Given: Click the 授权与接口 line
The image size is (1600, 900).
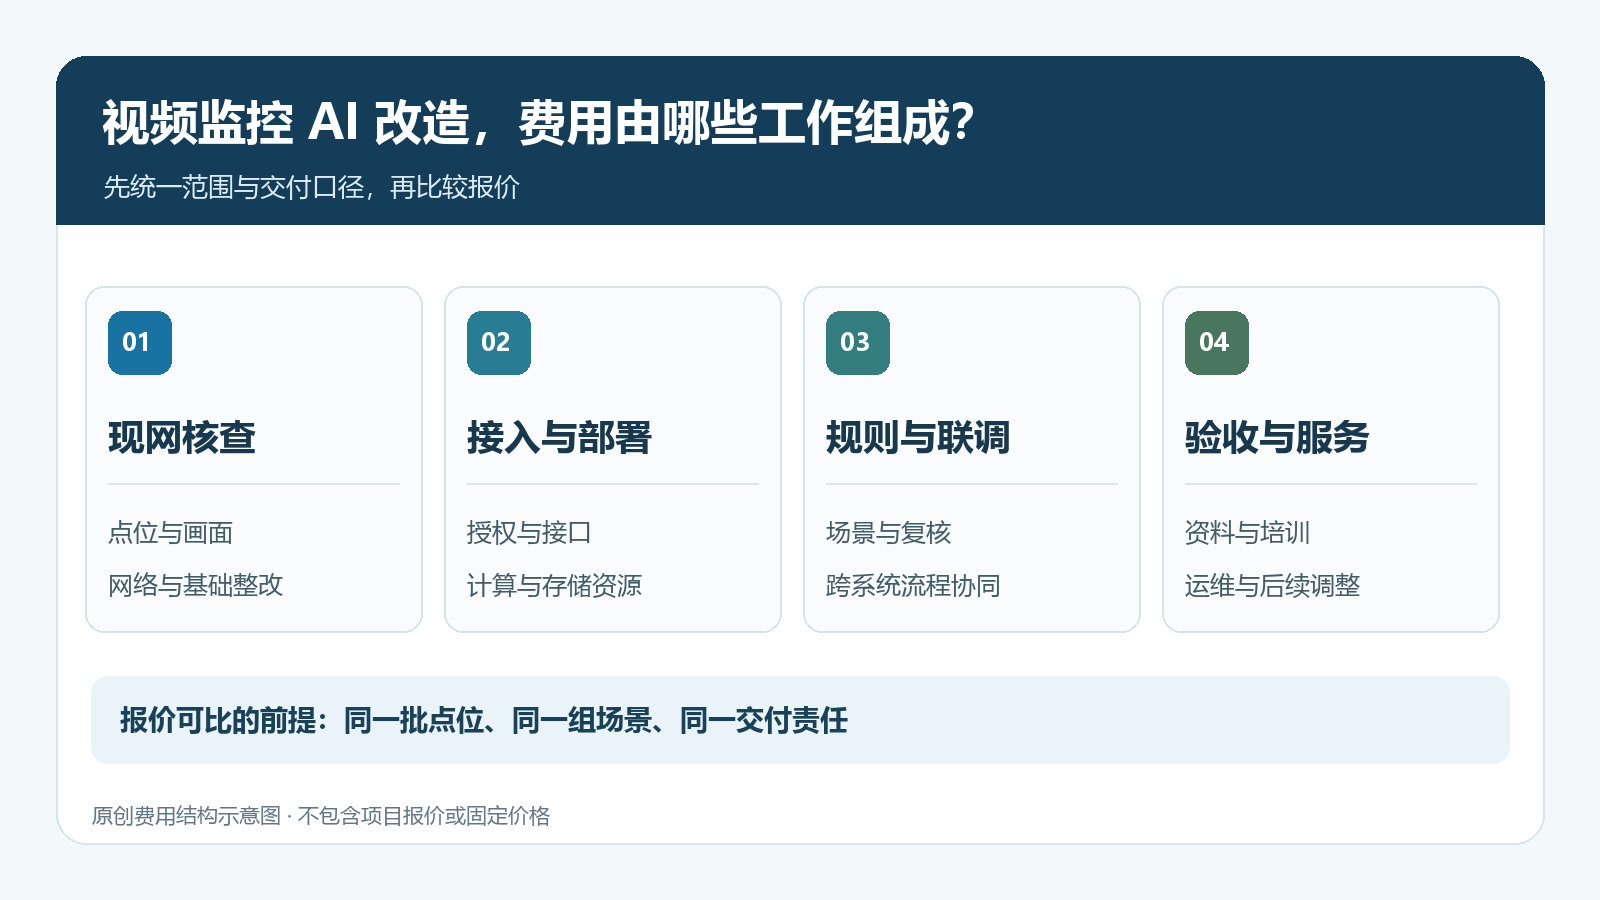Looking at the screenshot, I should [x=529, y=533].
